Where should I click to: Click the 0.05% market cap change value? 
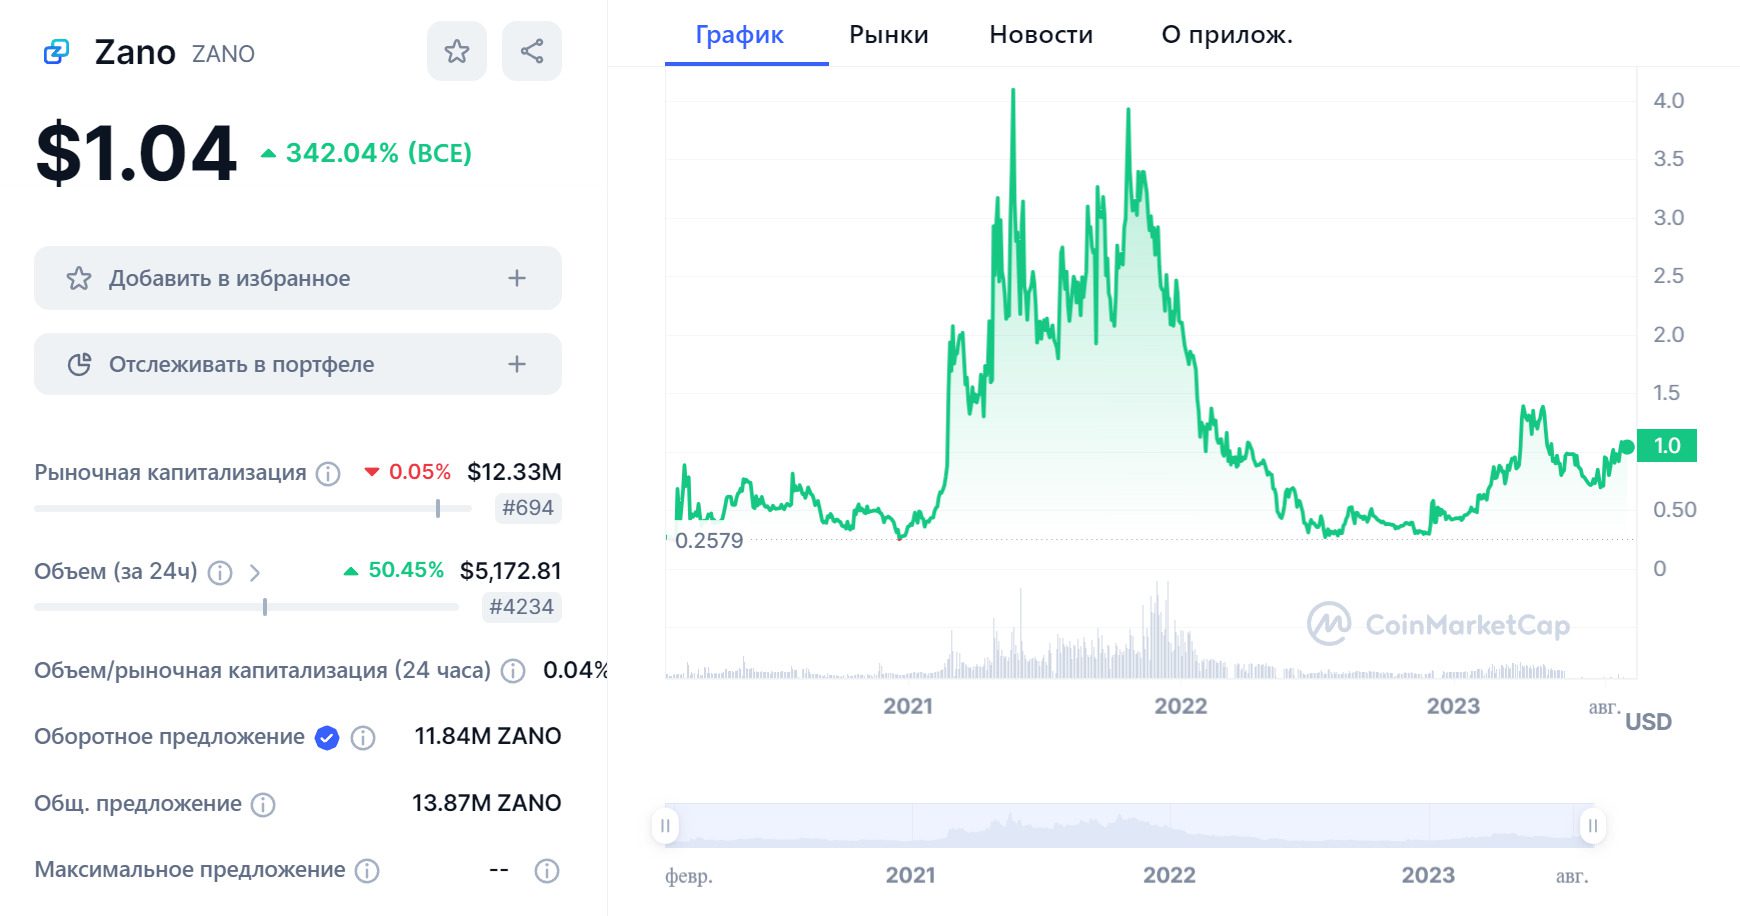coord(420,472)
